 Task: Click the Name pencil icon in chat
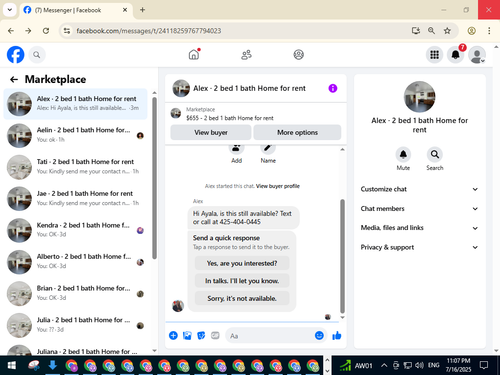268,148
